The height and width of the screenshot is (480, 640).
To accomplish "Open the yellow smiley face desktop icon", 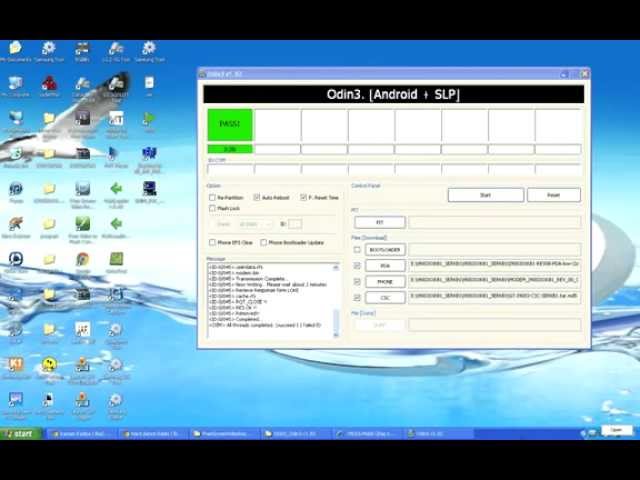I will click(49, 365).
